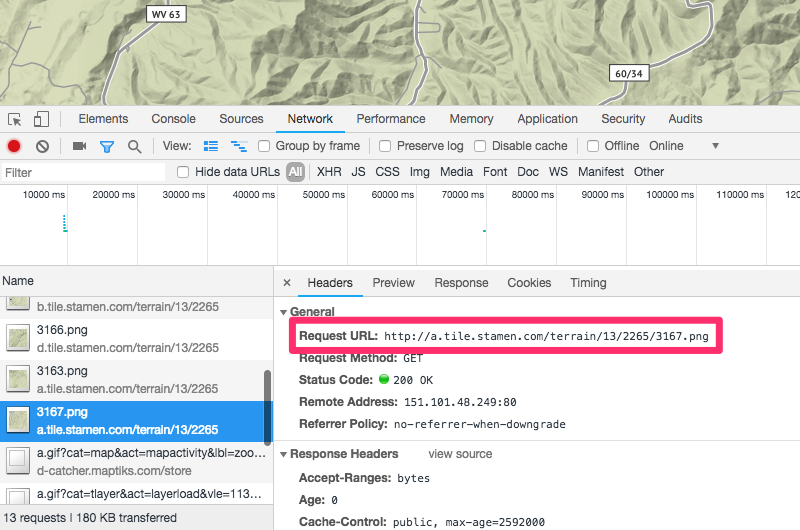Check the Disable cache option
800x530 pixels.
[x=481, y=146]
